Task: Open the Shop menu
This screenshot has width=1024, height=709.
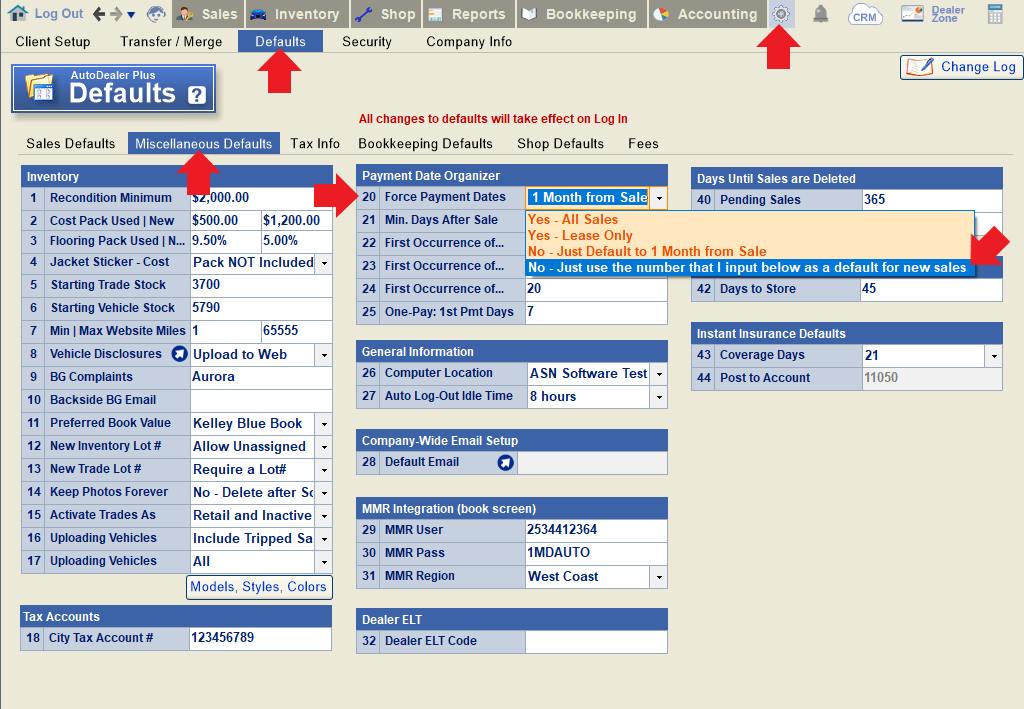Action: coord(386,14)
